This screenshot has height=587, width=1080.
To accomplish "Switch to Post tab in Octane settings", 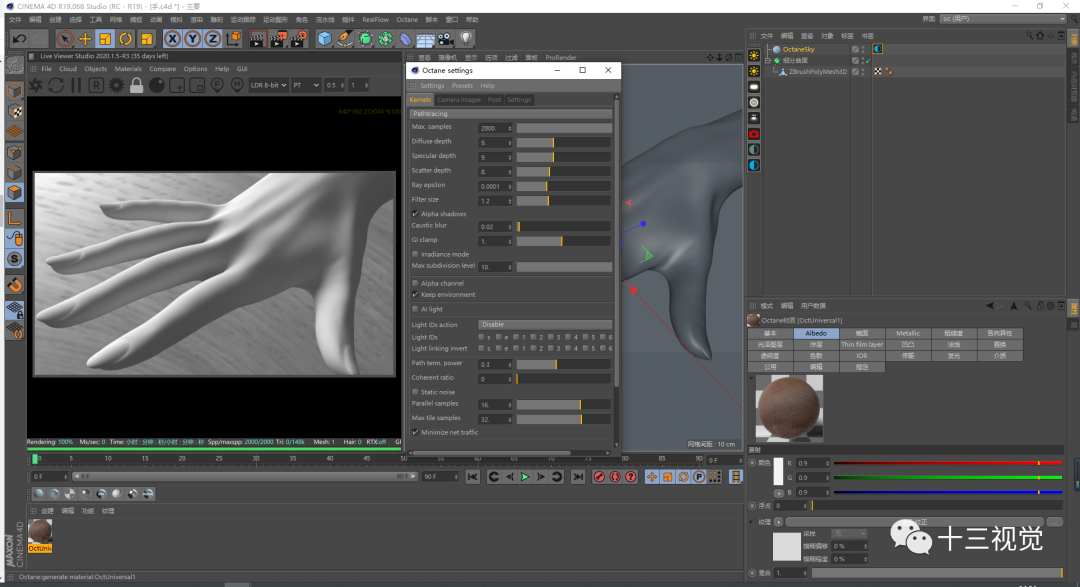I will pos(494,100).
